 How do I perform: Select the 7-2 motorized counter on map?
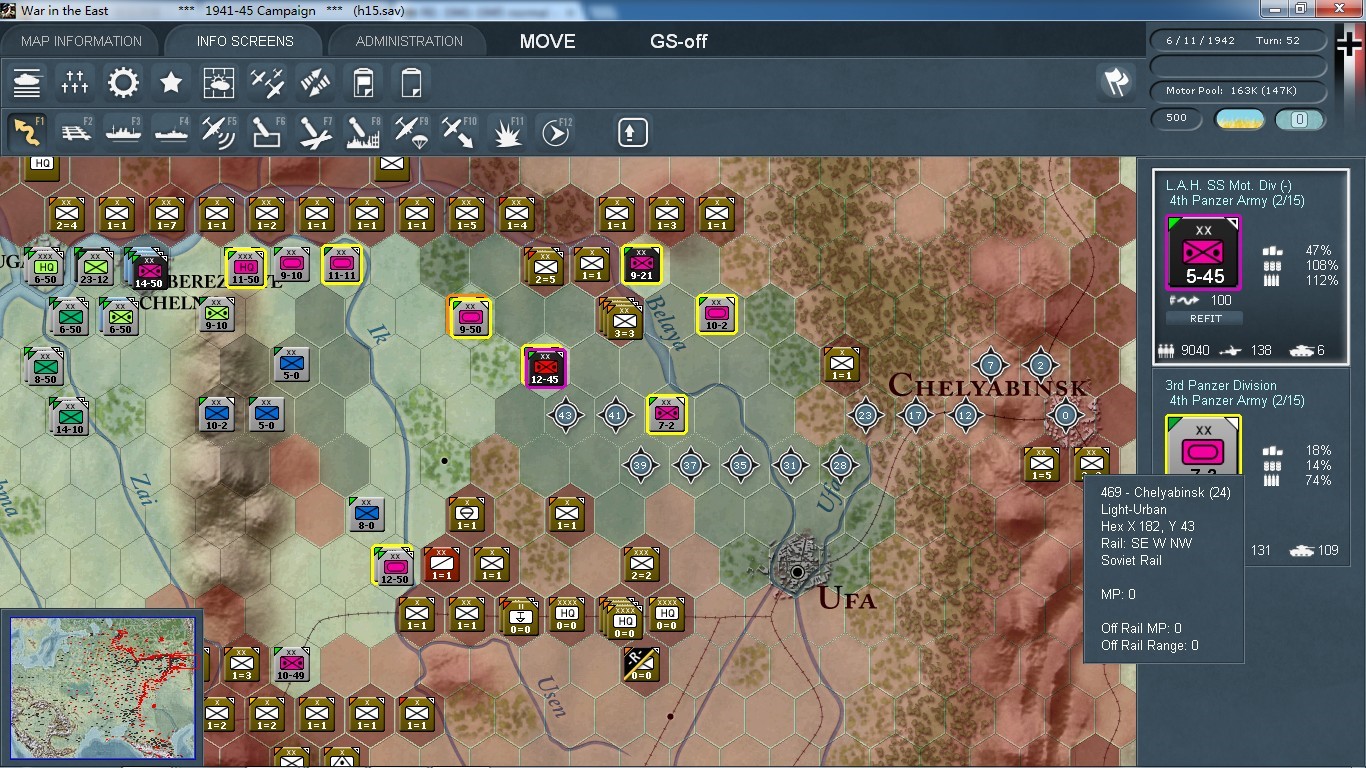point(667,415)
